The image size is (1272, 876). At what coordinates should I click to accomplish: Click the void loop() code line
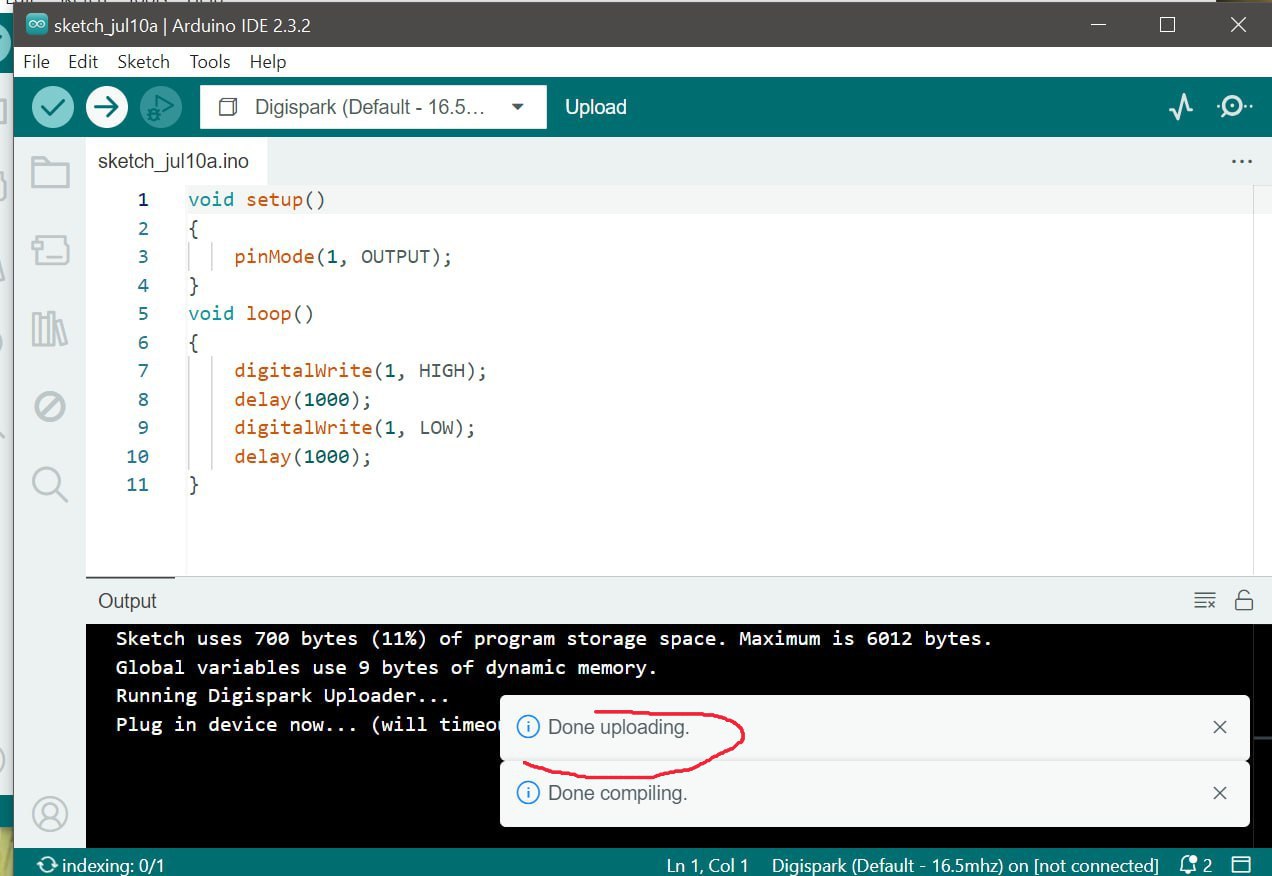(251, 314)
